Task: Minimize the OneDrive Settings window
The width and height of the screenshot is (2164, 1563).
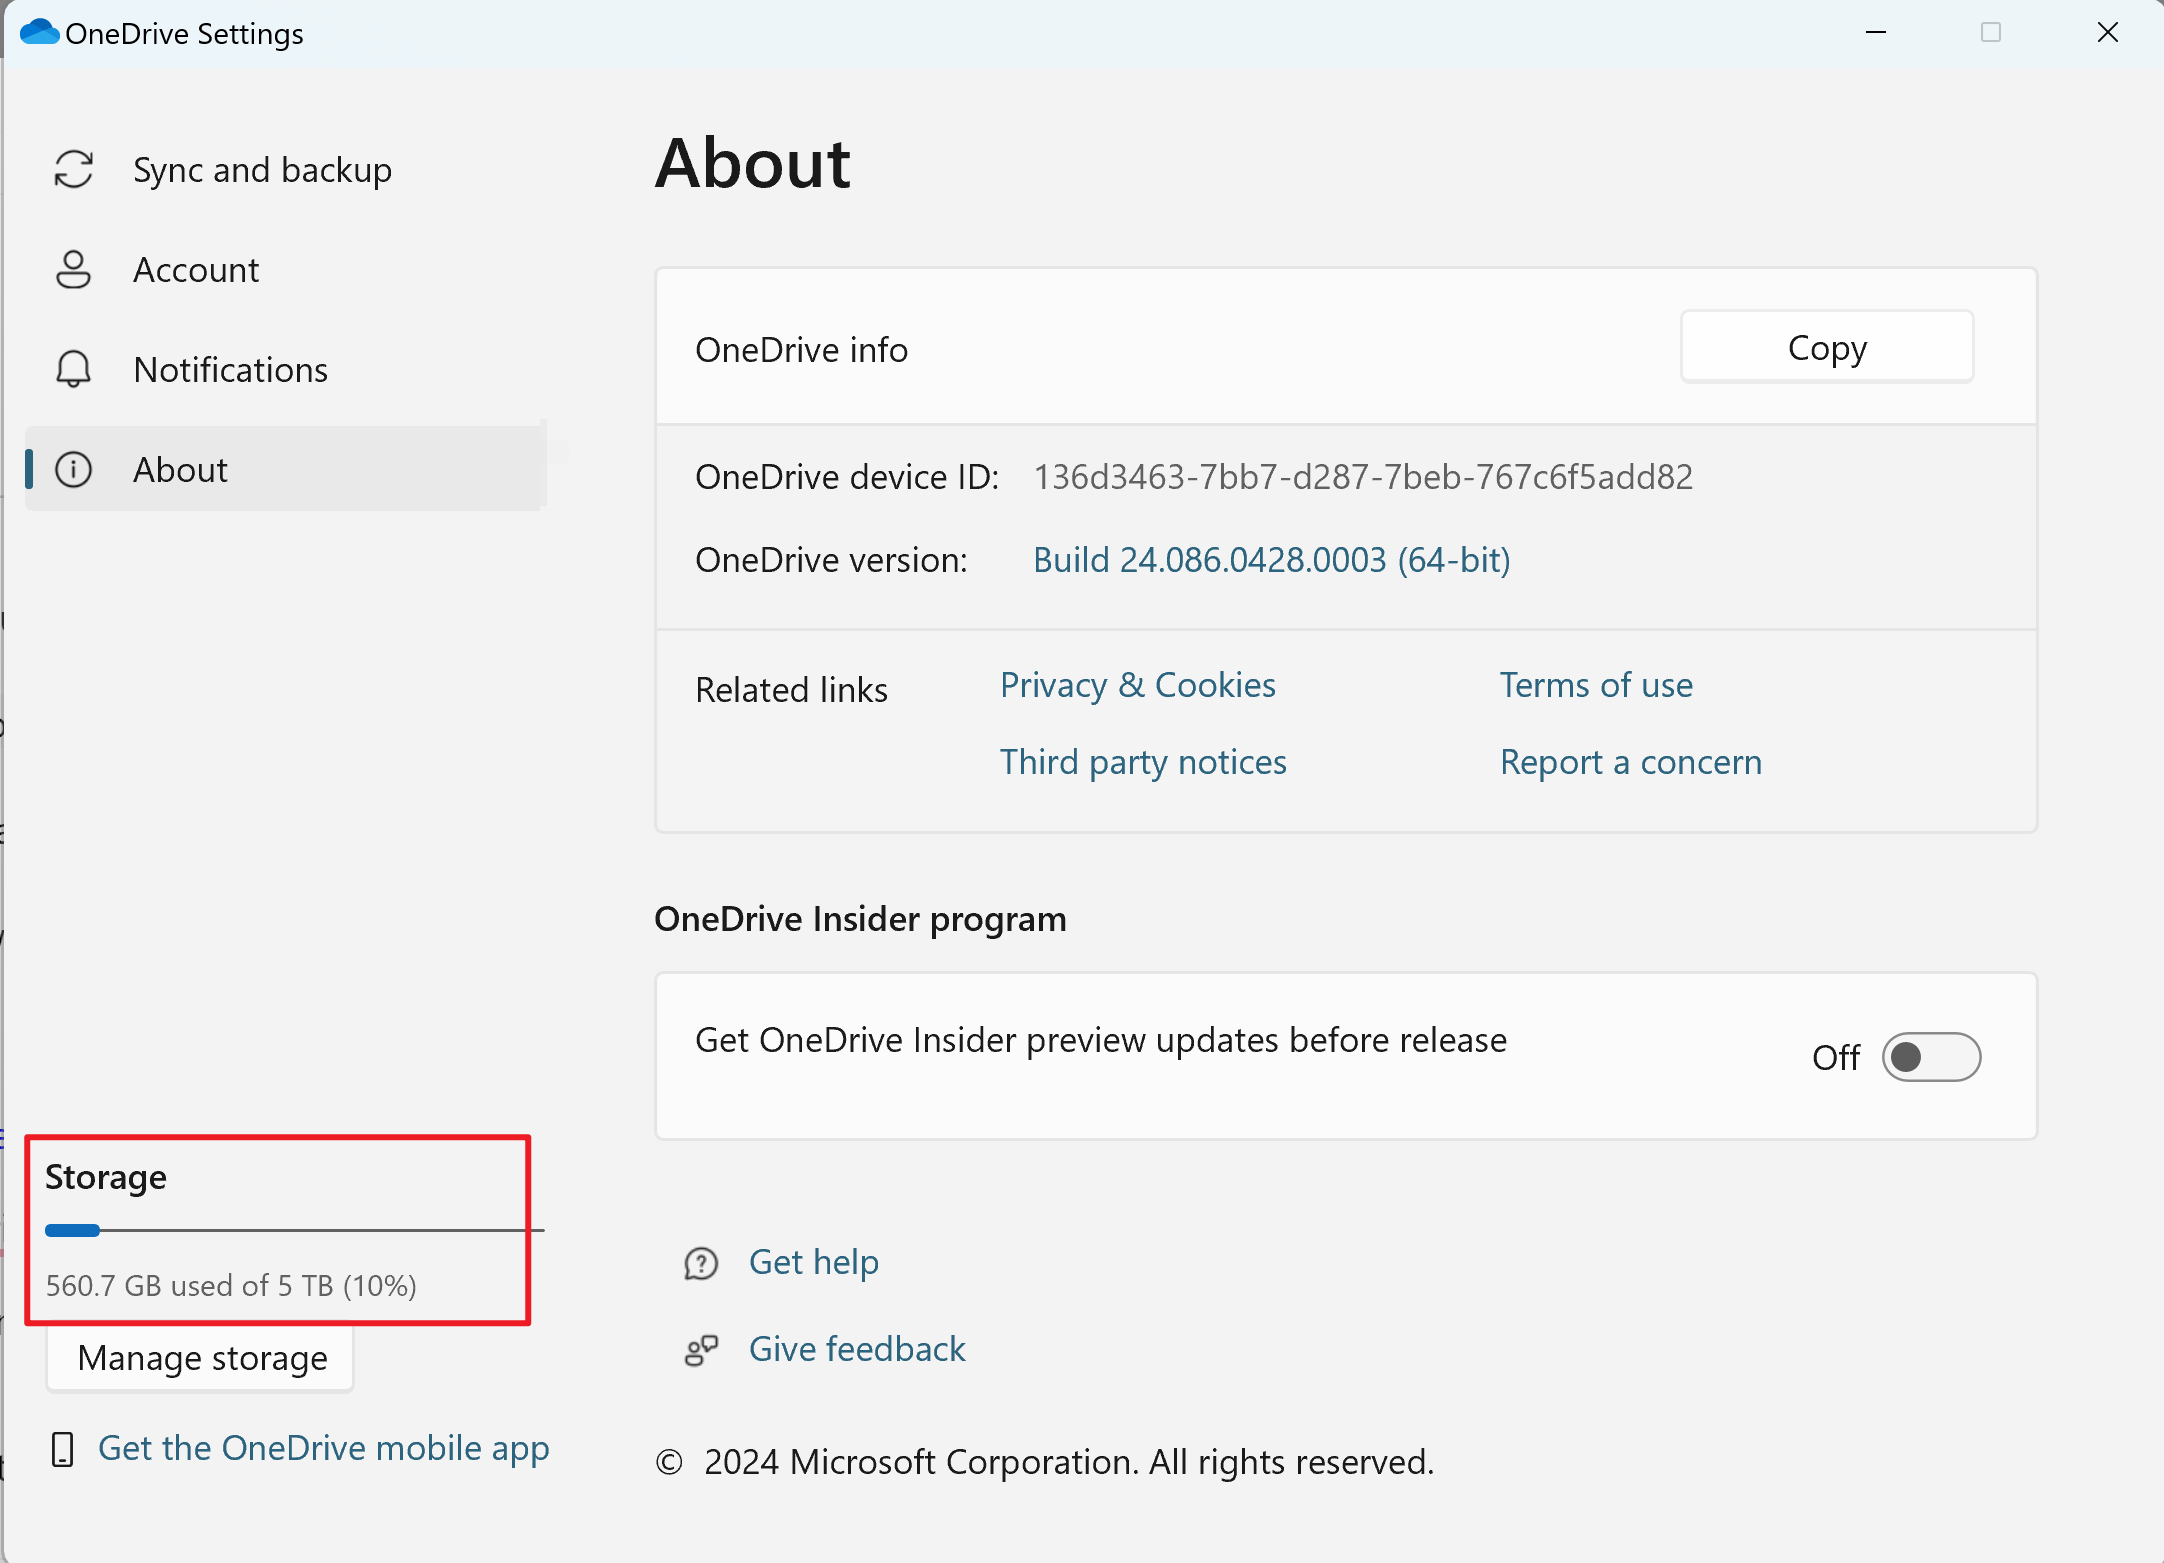Action: pyautogui.click(x=1876, y=33)
